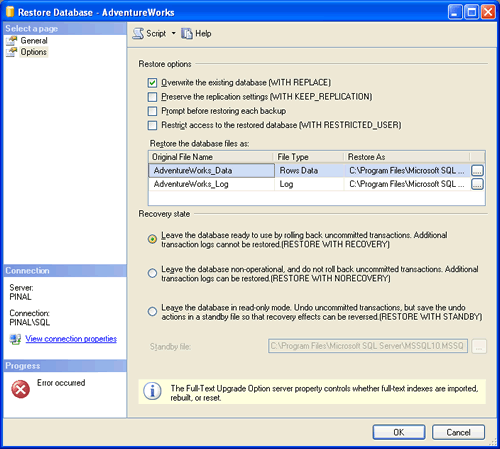Image resolution: width=500 pixels, height=449 pixels.
Task: Open the Script dropdown arrow
Action: pos(173,33)
